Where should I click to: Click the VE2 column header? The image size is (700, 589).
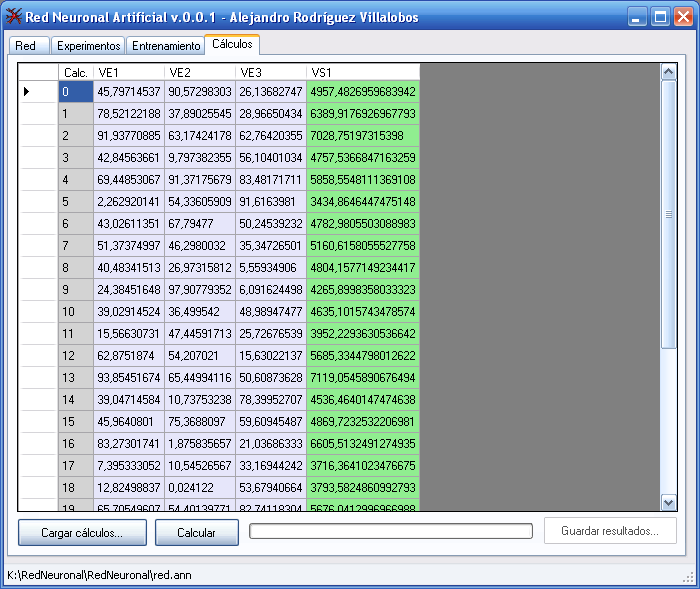point(200,72)
